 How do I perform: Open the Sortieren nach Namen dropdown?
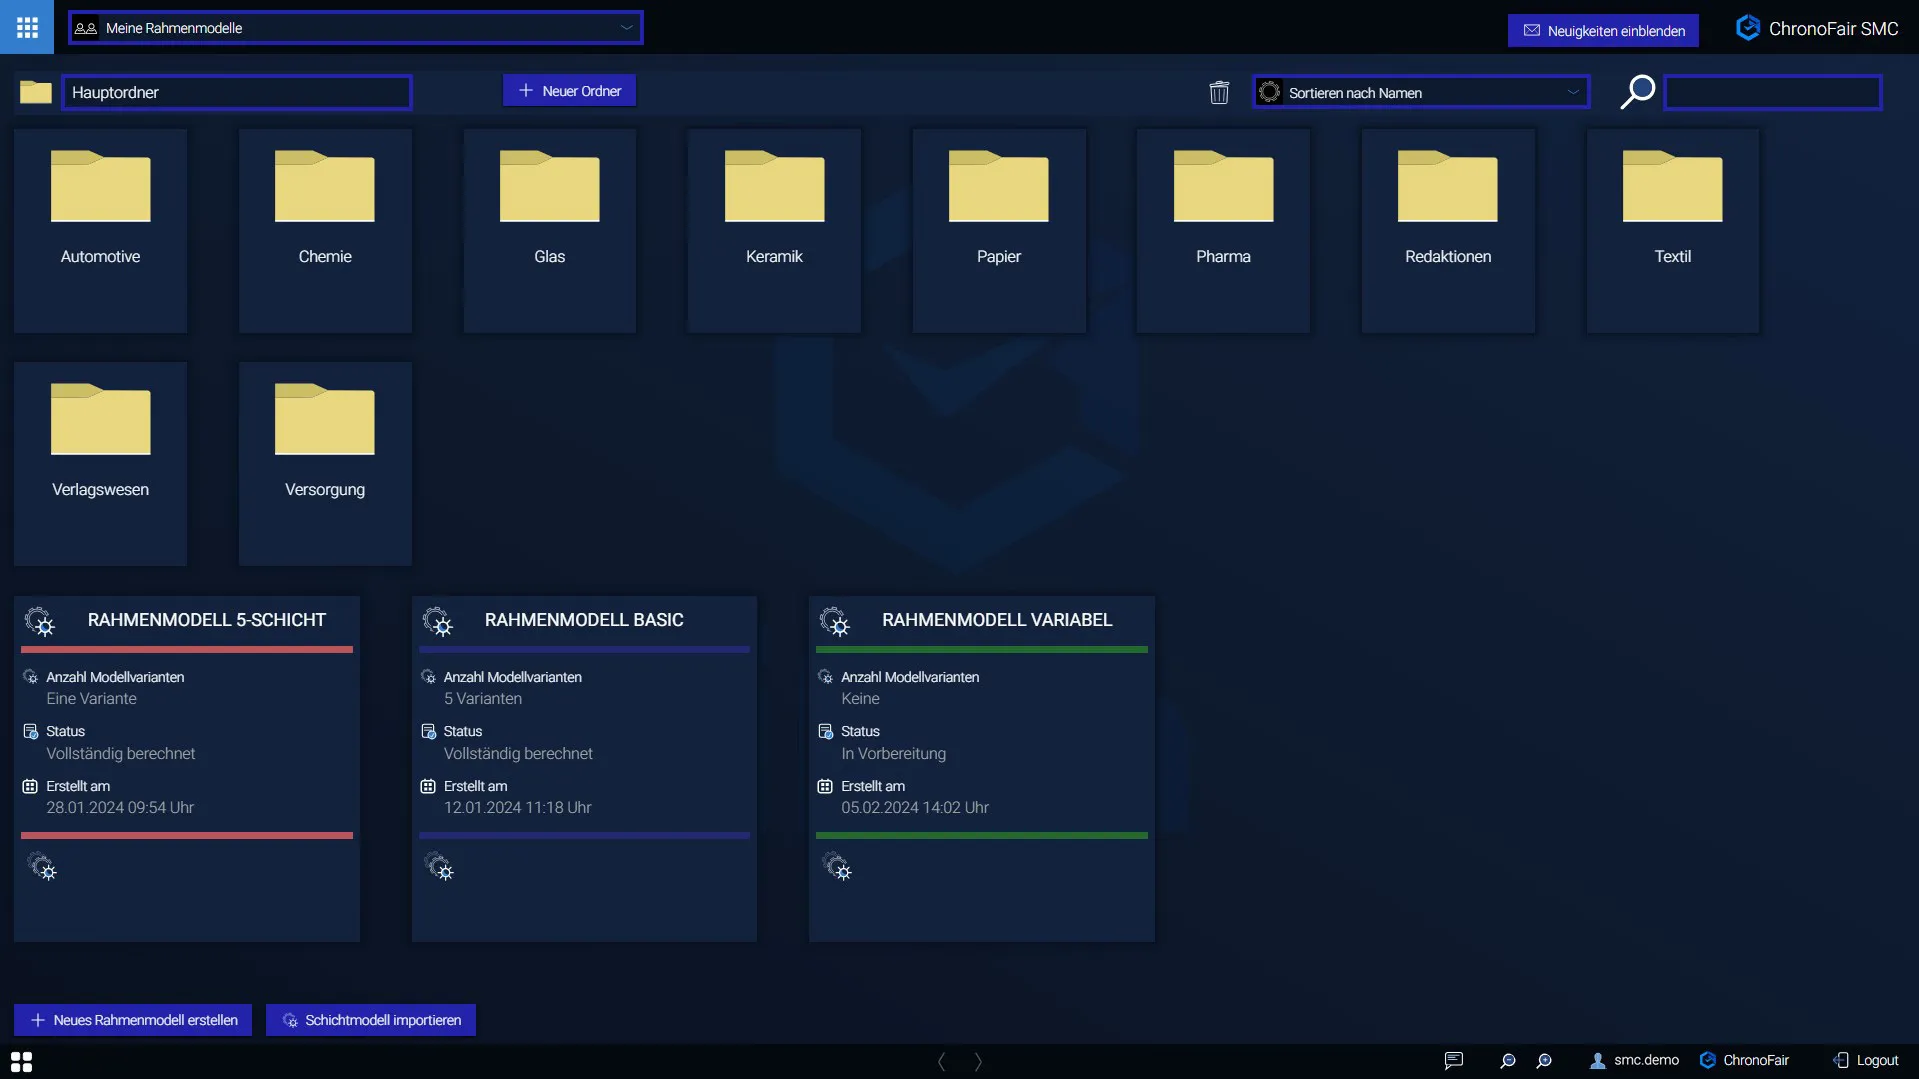(1421, 92)
